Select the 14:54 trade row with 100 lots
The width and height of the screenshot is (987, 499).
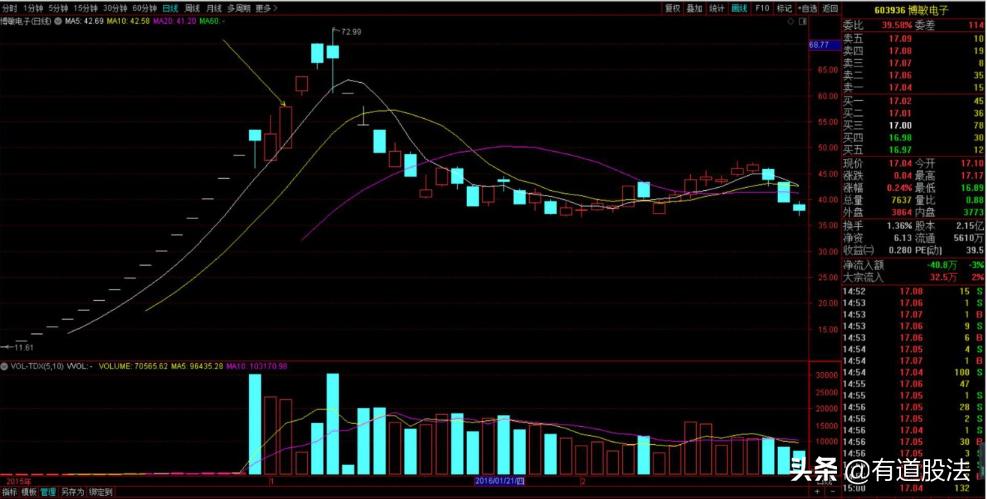click(x=913, y=373)
